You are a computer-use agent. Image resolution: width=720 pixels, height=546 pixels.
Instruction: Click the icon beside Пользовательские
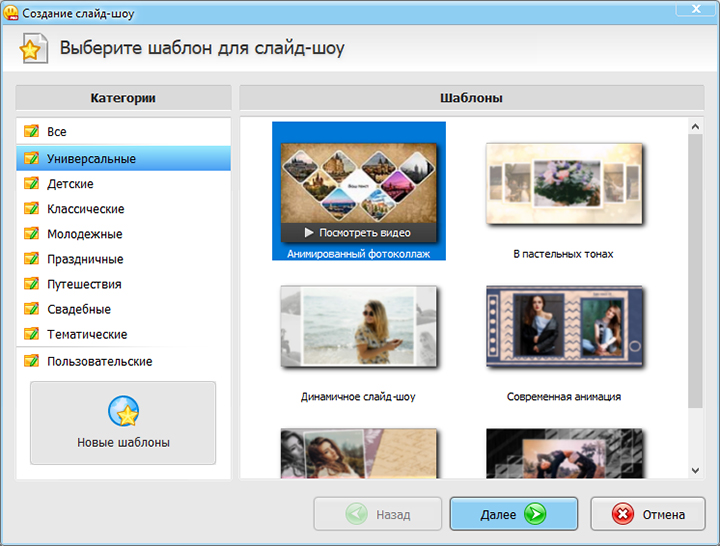click(x=32, y=361)
